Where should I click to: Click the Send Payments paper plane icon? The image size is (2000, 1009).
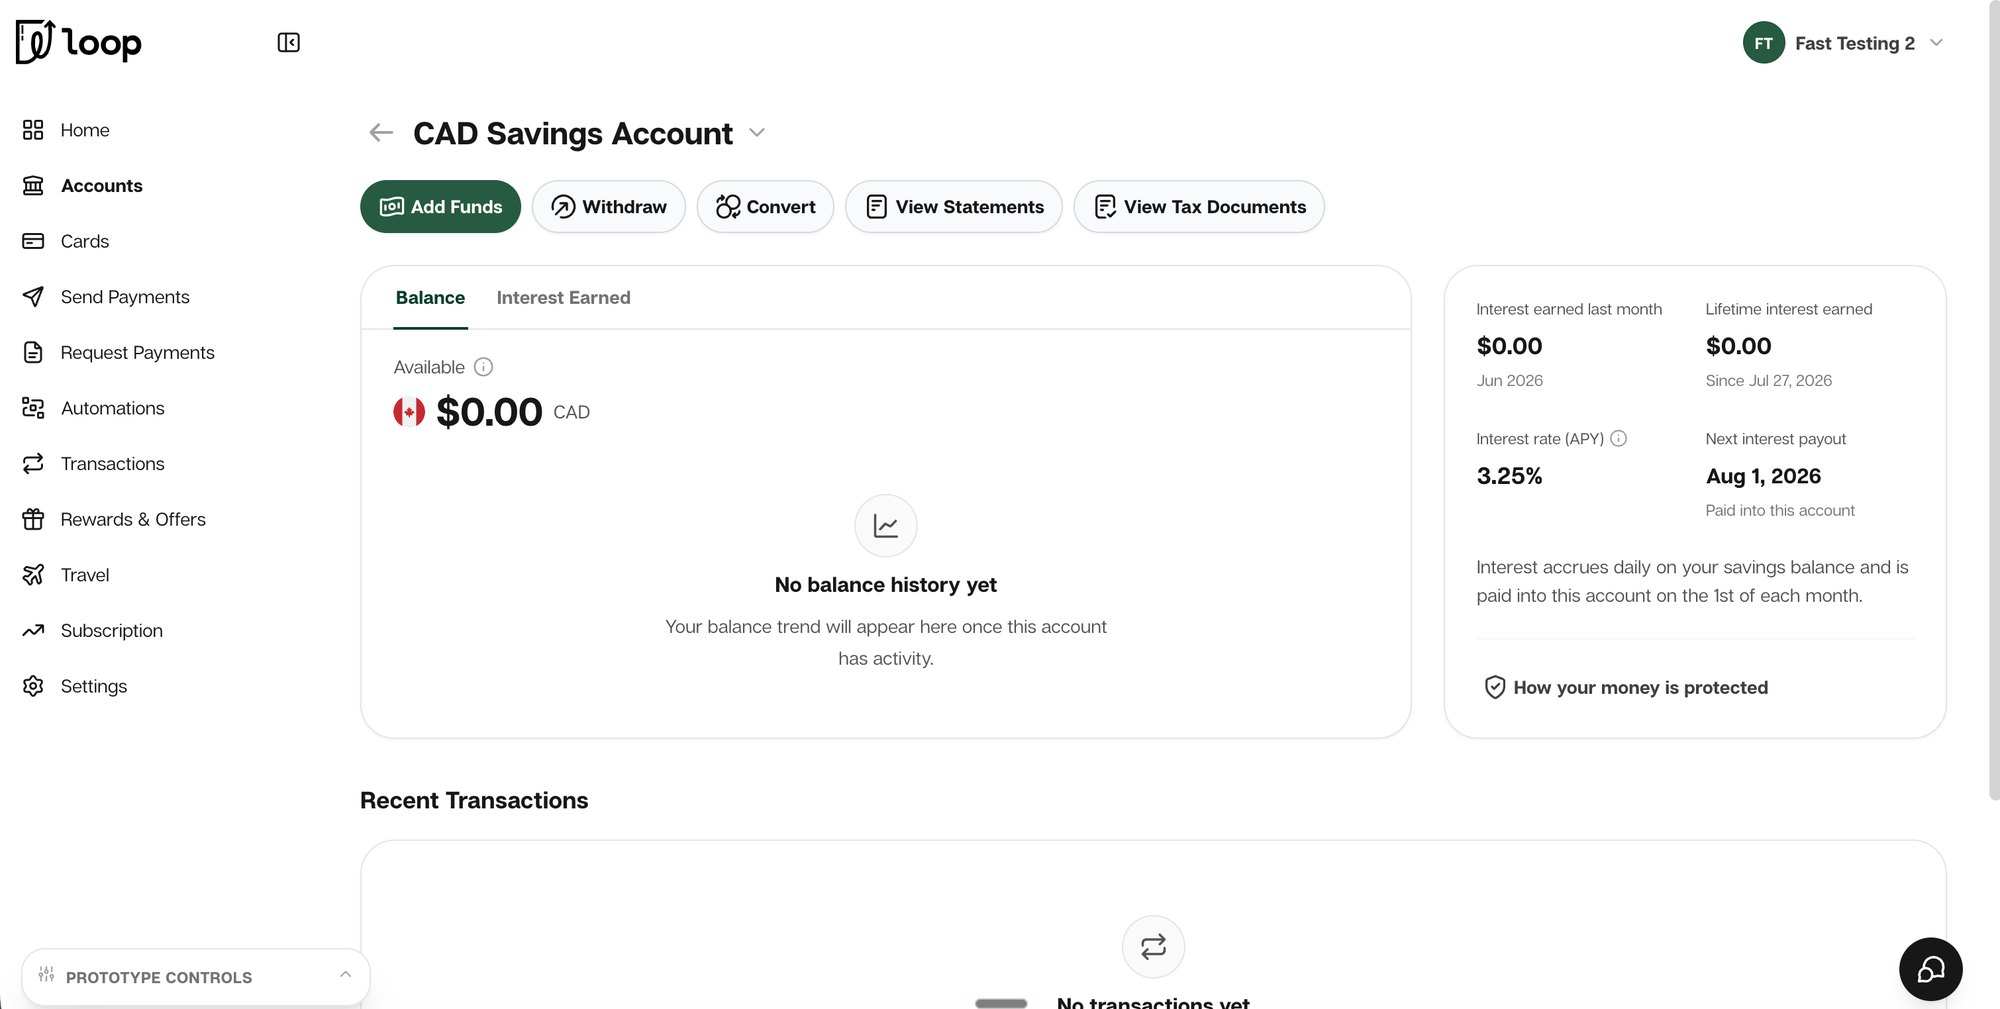point(33,297)
